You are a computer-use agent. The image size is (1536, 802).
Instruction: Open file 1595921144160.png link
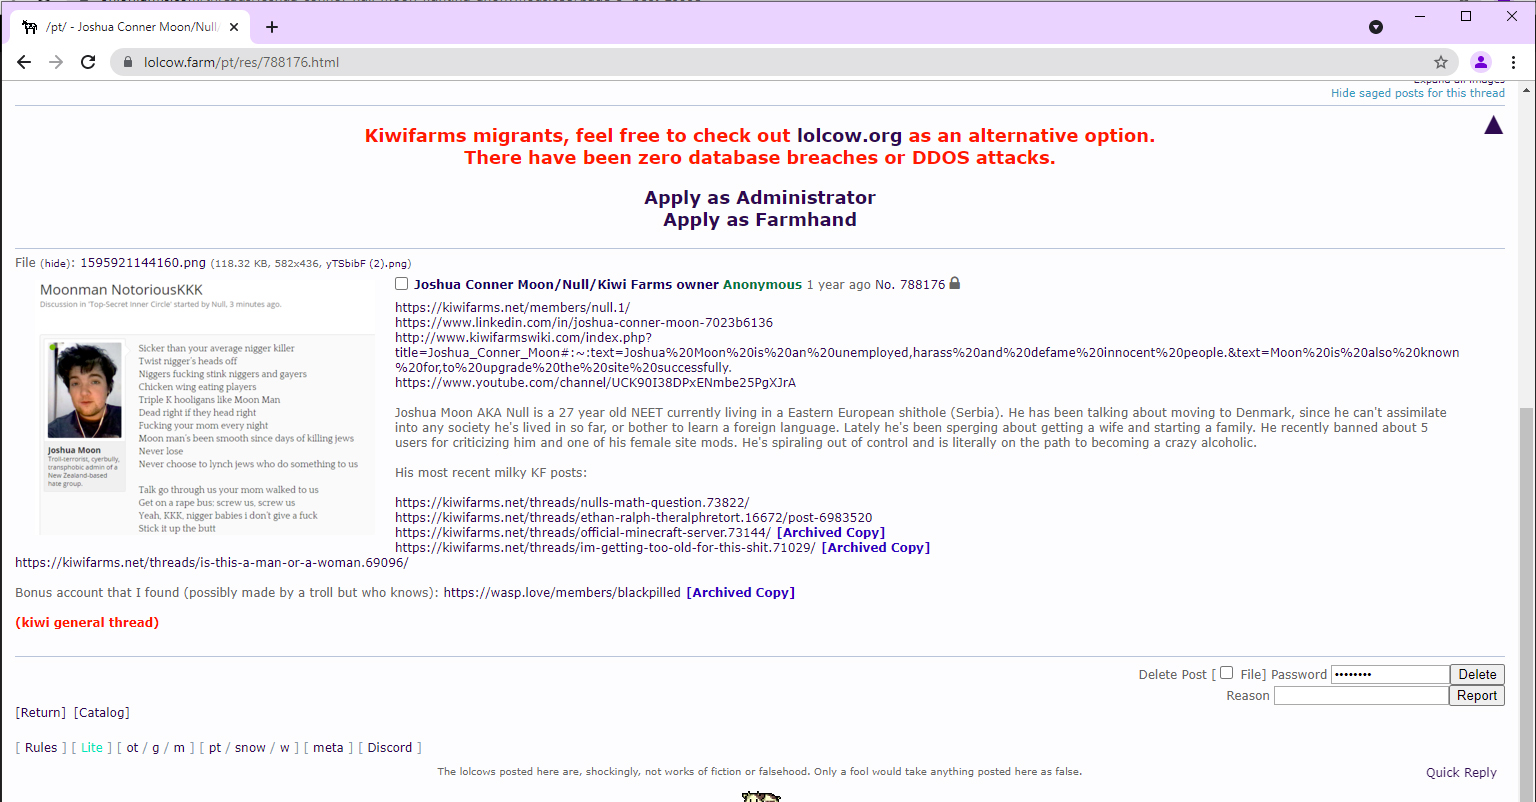coord(143,263)
